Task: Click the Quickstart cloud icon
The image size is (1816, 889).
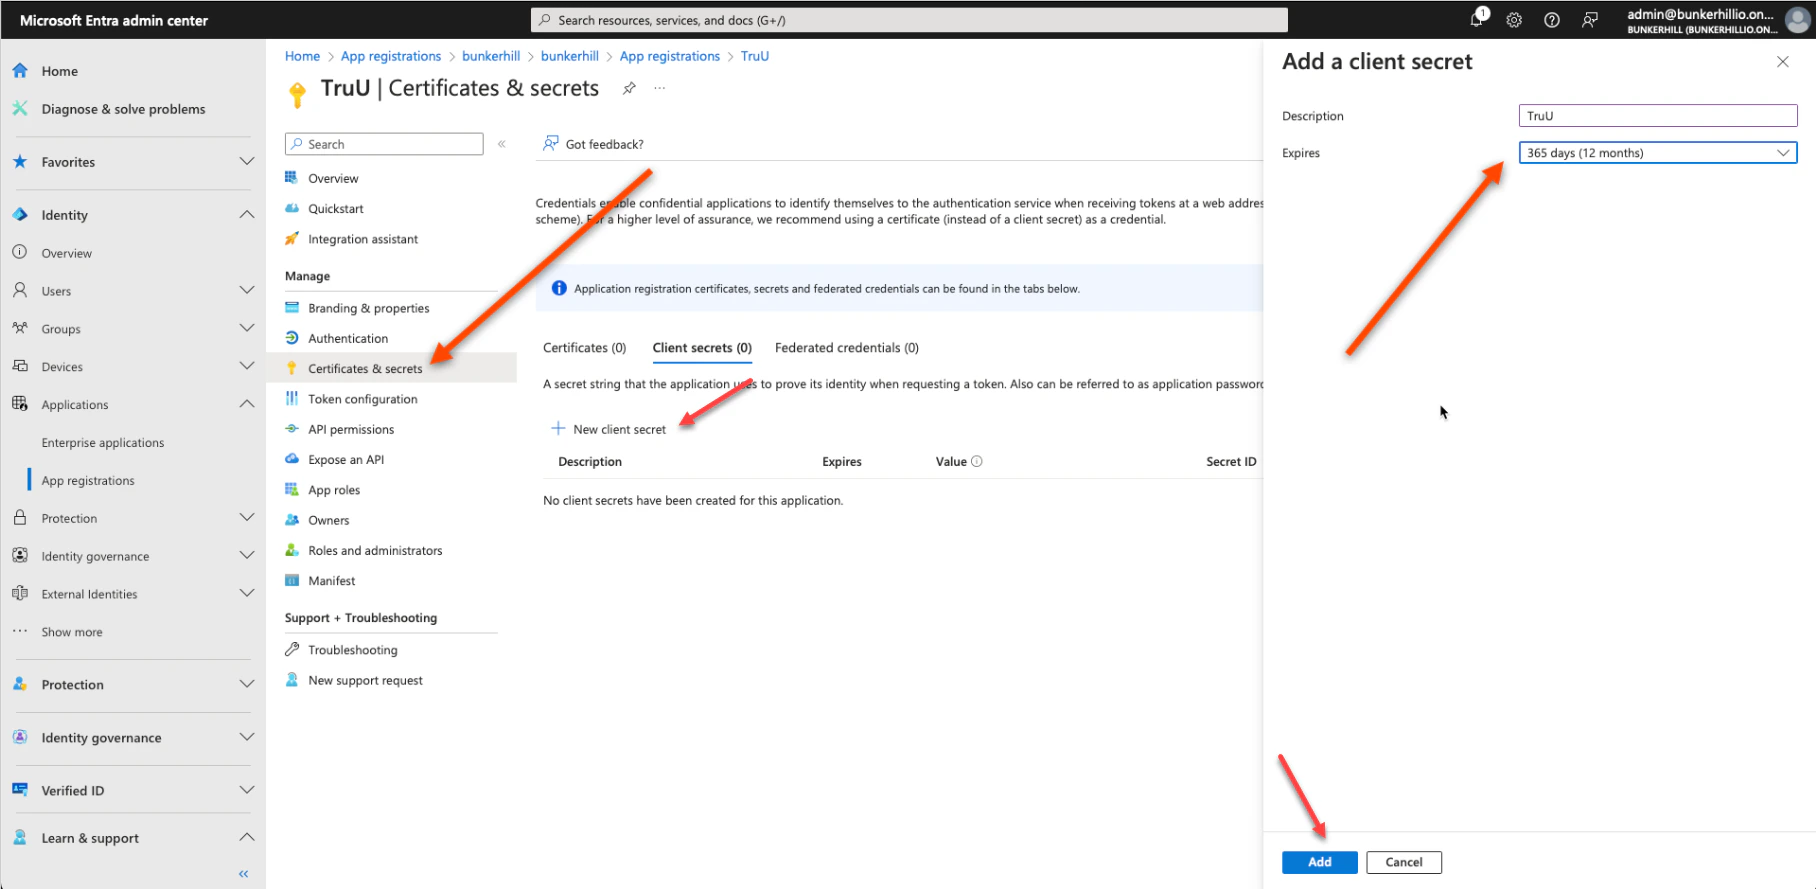Action: click(292, 208)
